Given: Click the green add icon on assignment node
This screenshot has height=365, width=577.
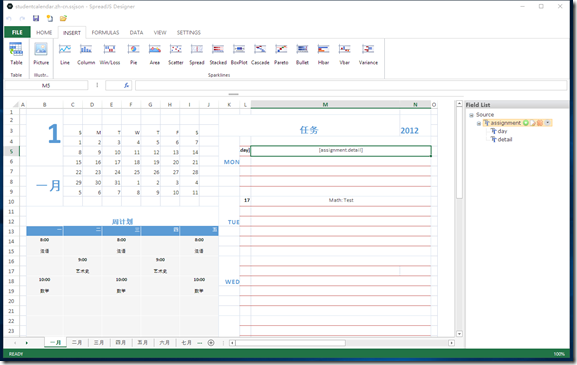Looking at the screenshot, I should [526, 123].
